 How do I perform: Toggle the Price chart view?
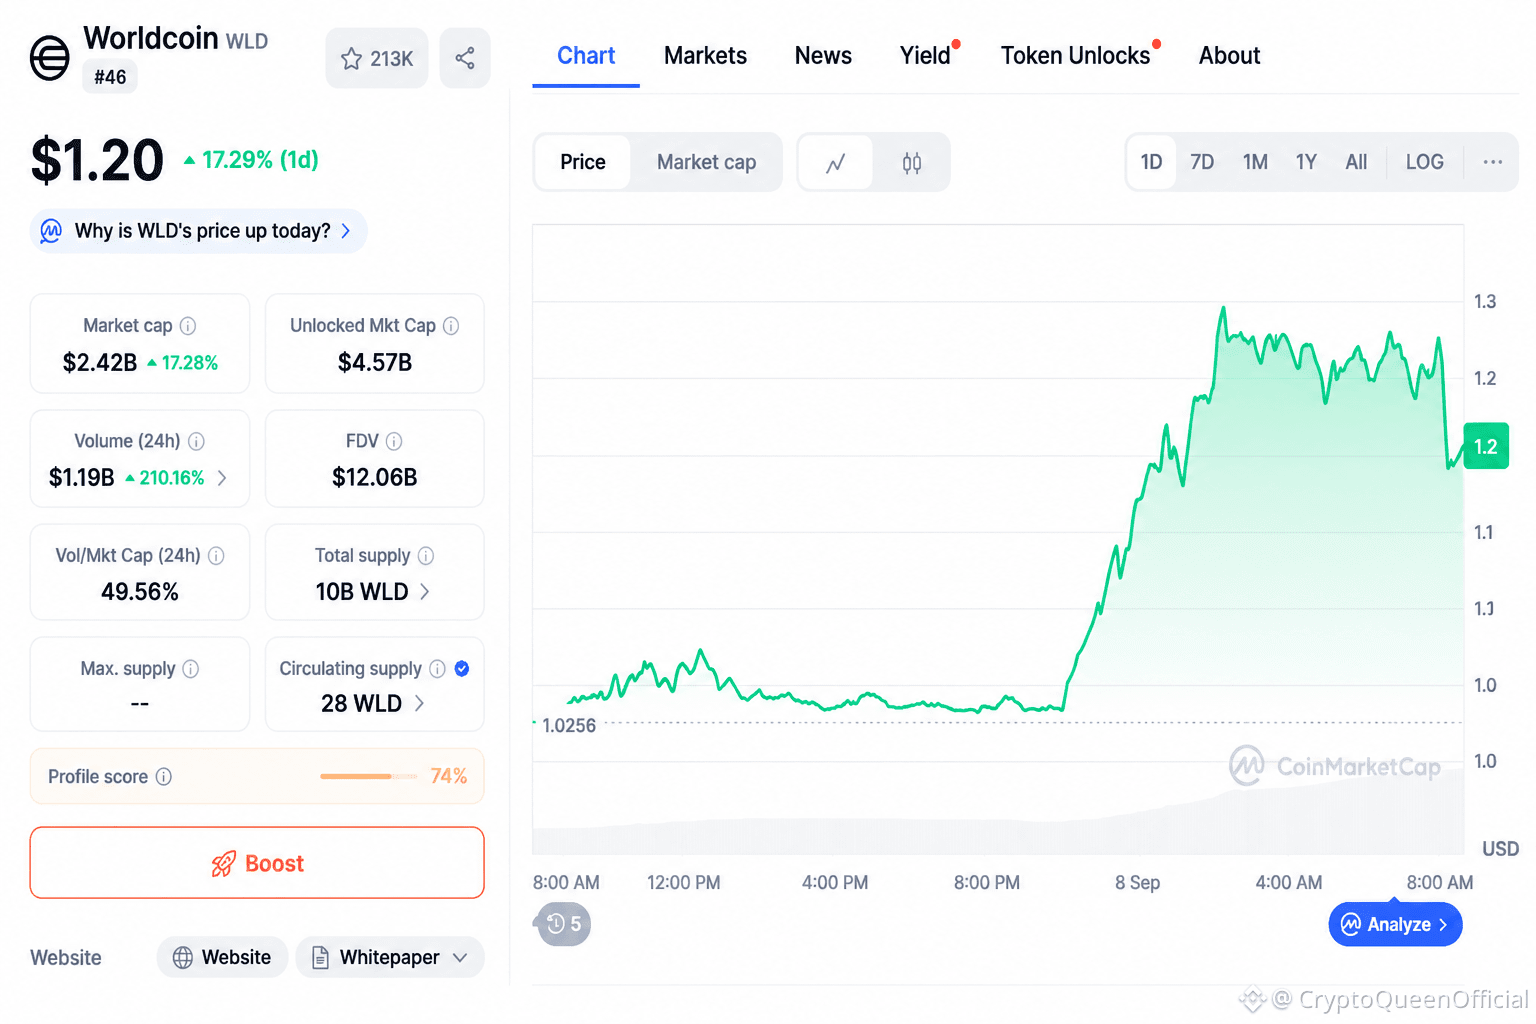pos(583,162)
